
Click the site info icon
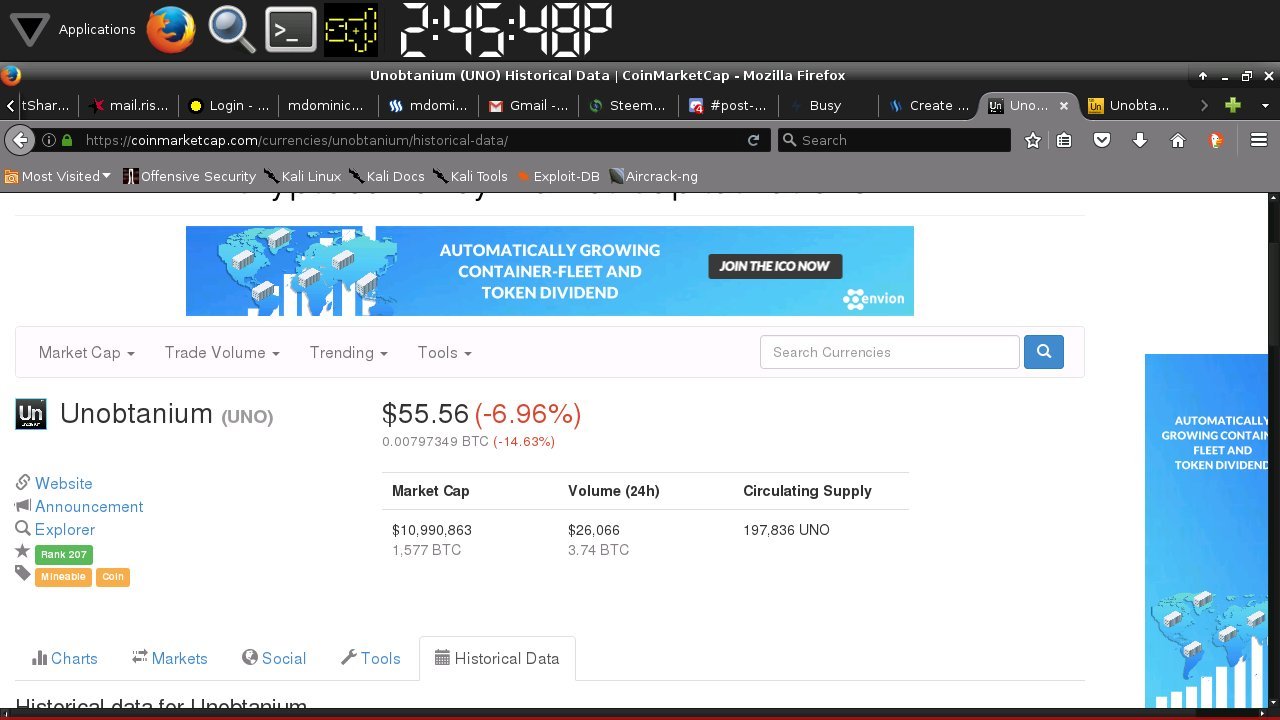click(x=48, y=140)
